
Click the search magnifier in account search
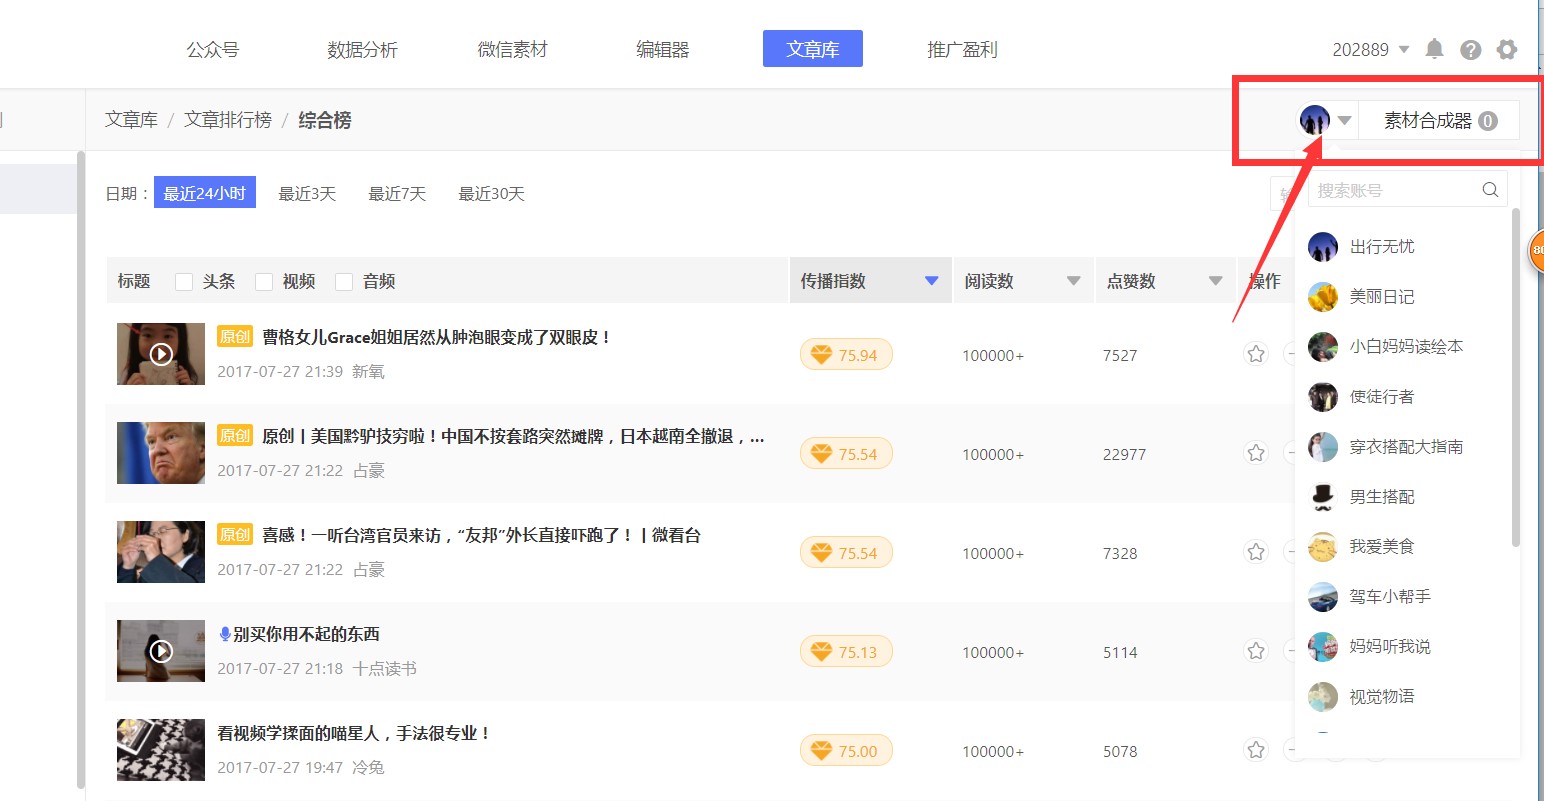[x=1490, y=190]
